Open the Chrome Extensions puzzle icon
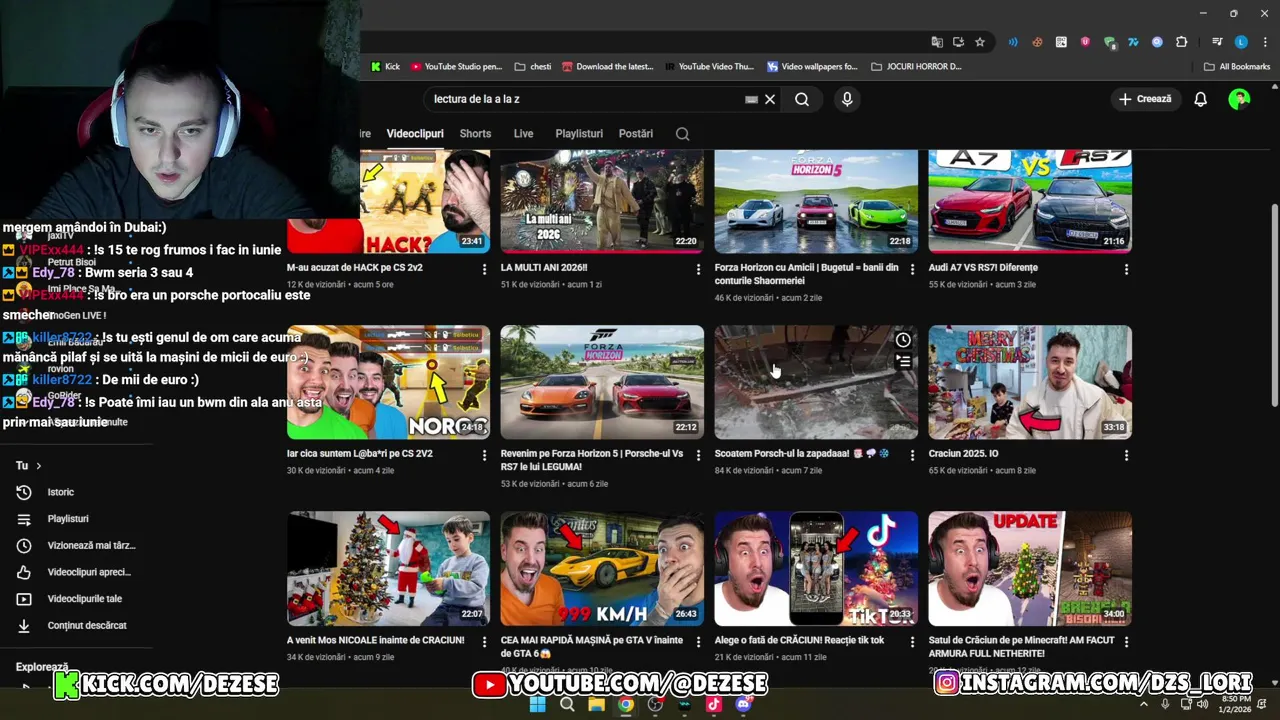The height and width of the screenshot is (720, 1280). point(1182,42)
